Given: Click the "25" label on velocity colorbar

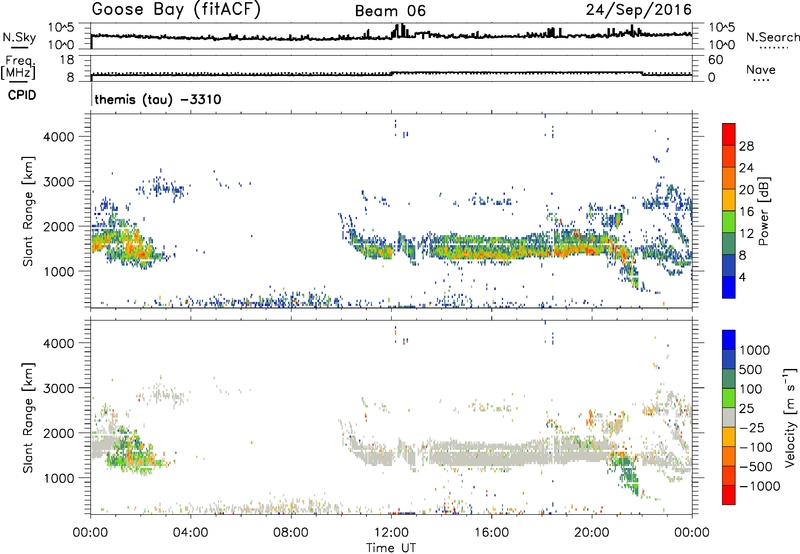Looking at the screenshot, I should pyautogui.click(x=746, y=408).
